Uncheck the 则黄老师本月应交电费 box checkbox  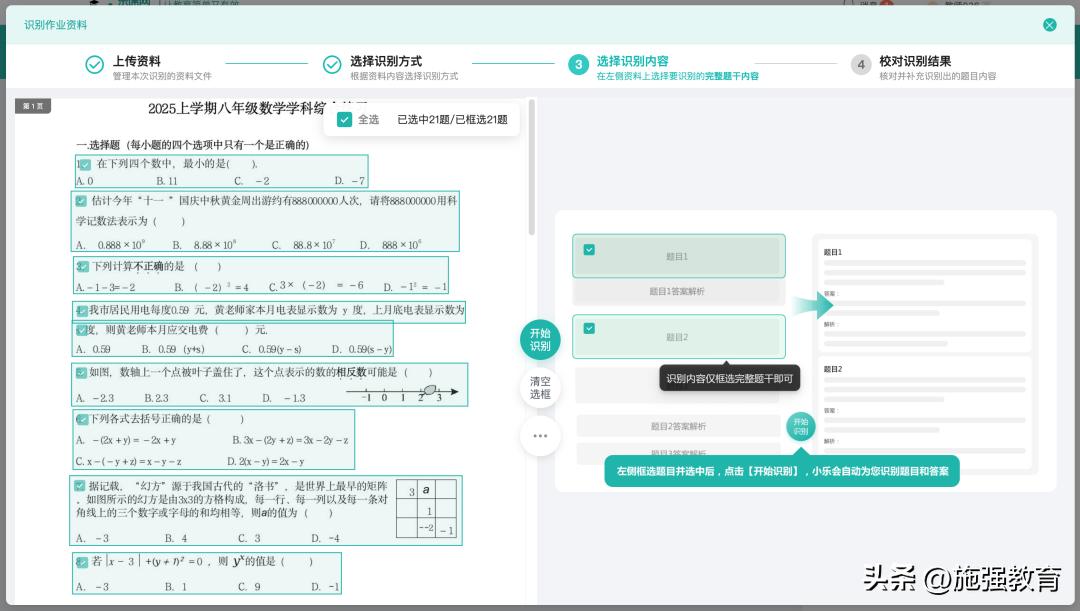81,331
